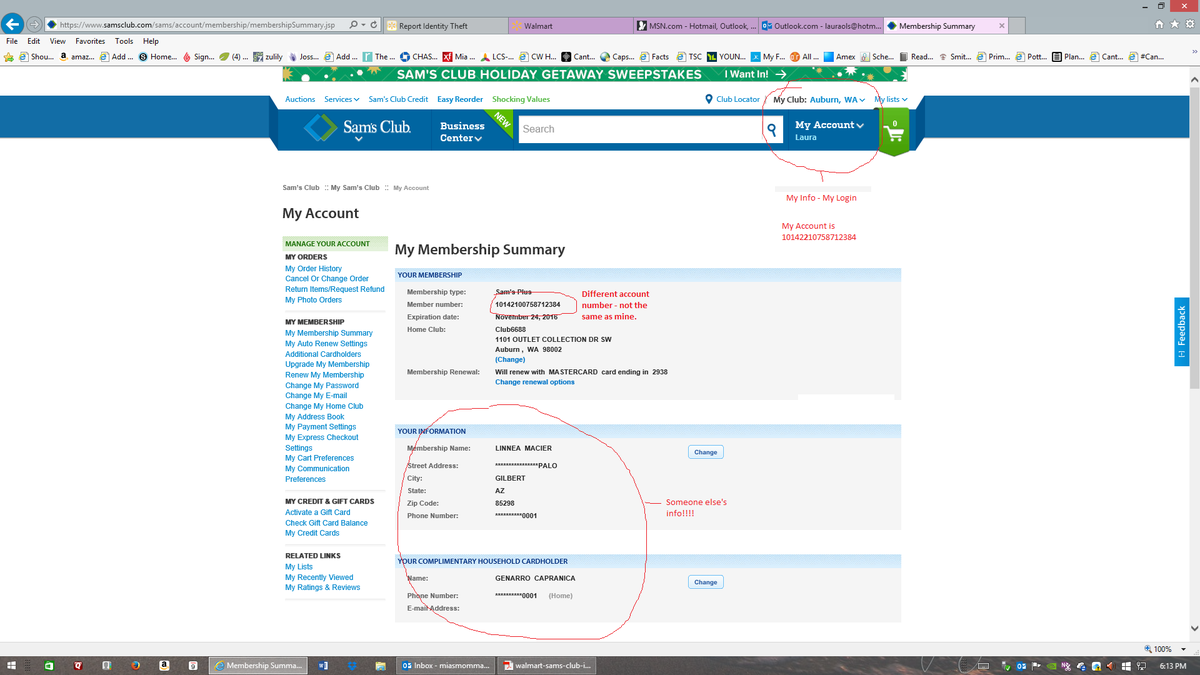
Task: Open Word from the taskbar
Action: [x=323, y=665]
